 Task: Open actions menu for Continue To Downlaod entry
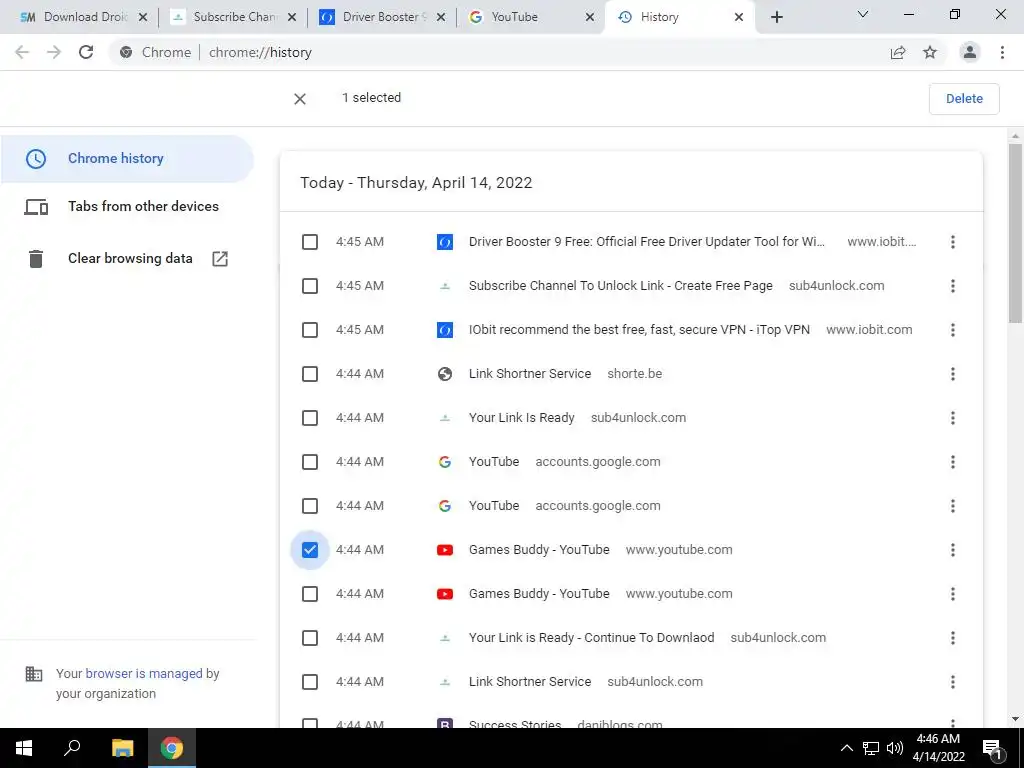click(x=953, y=638)
